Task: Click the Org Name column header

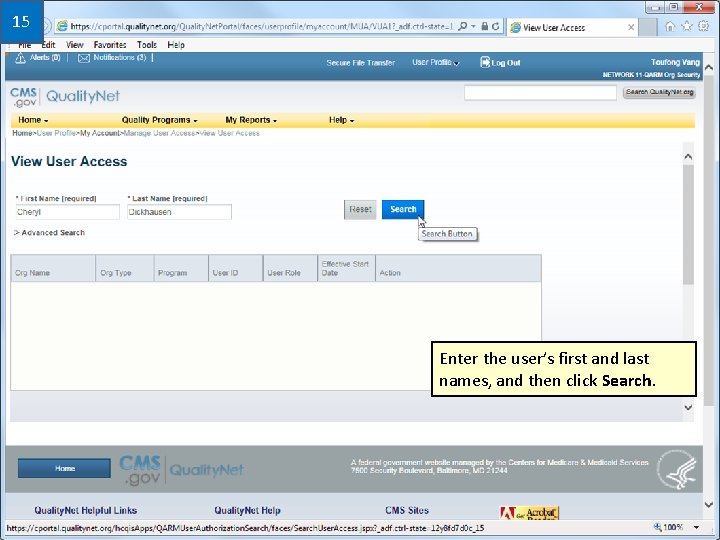Action: [53, 269]
